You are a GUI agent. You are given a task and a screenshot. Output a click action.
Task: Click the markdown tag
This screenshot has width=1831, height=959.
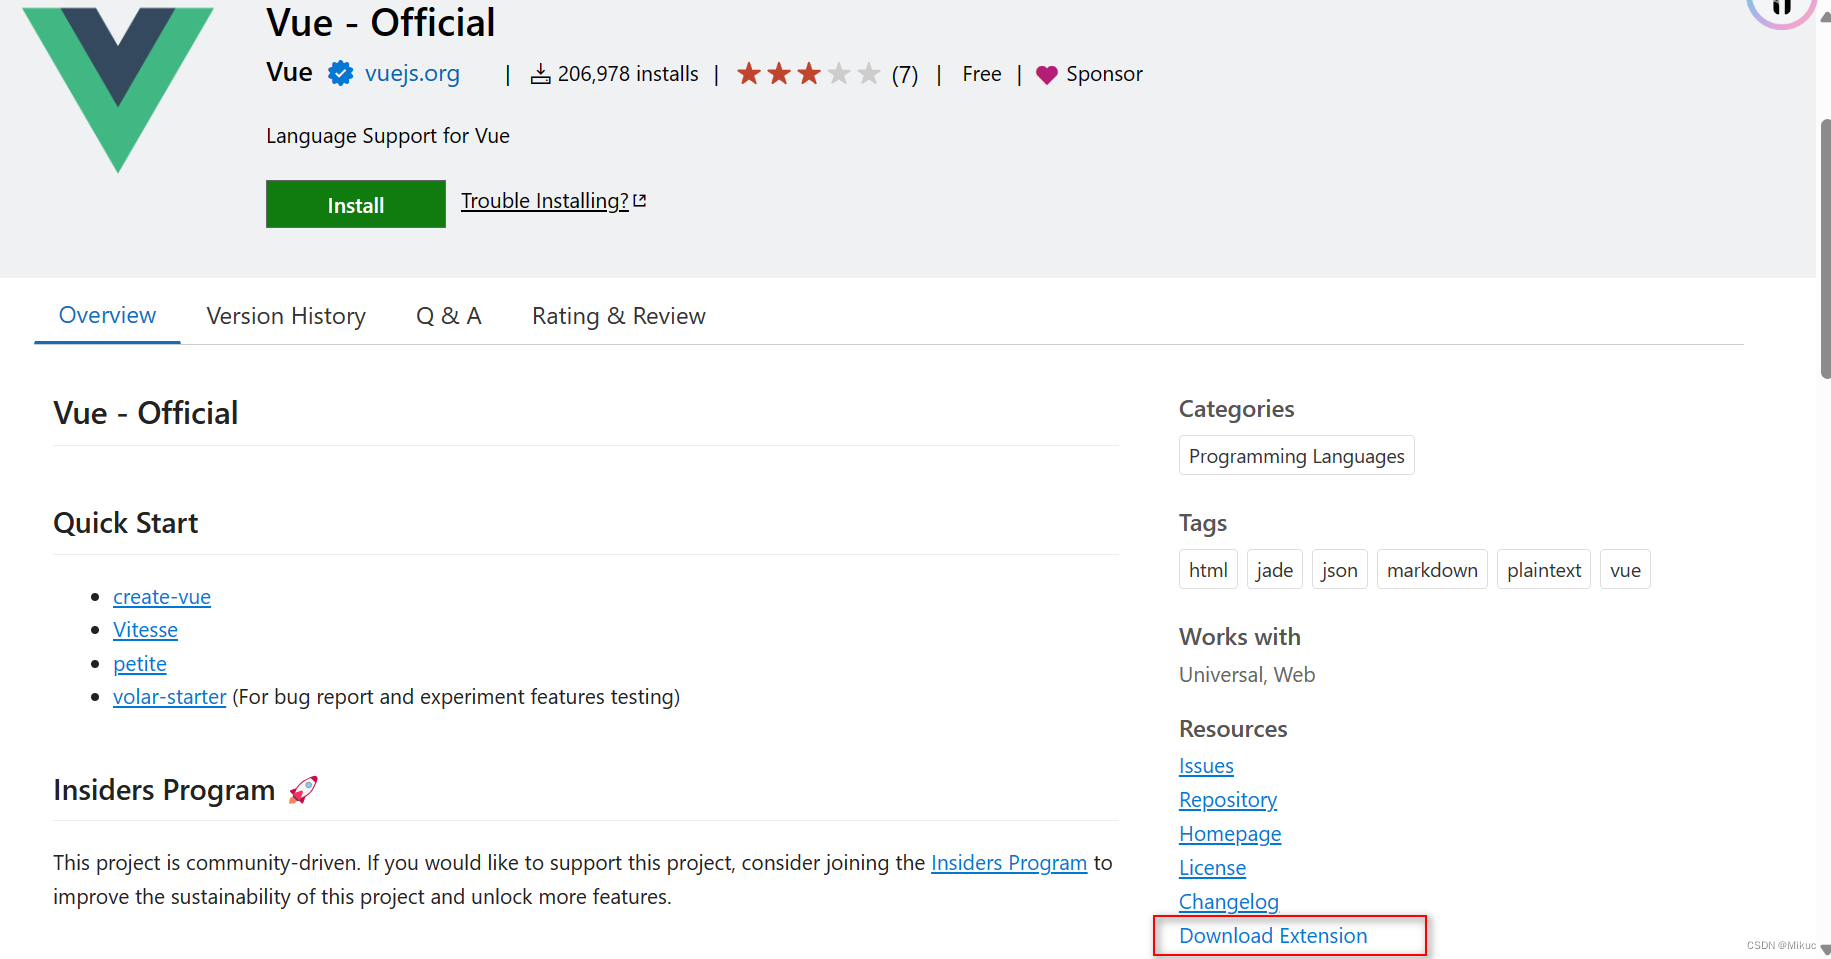pos(1432,570)
